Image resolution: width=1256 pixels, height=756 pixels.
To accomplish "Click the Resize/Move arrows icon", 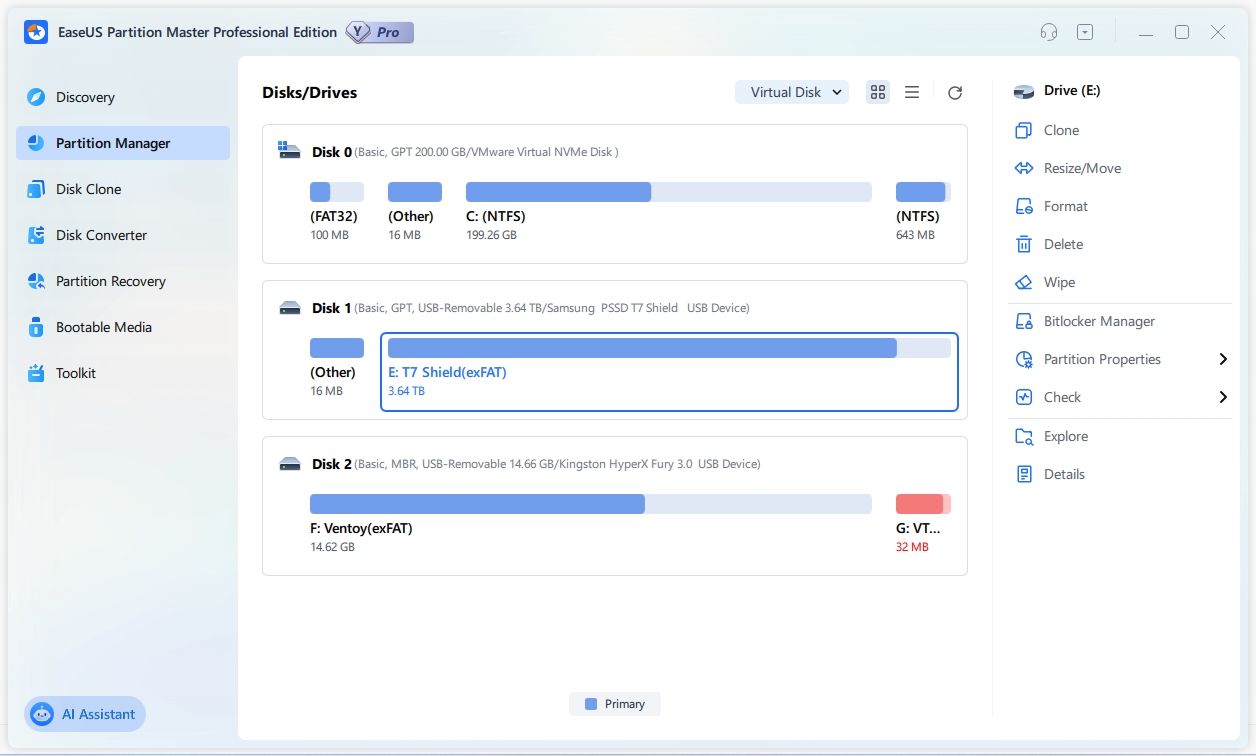I will [1023, 168].
